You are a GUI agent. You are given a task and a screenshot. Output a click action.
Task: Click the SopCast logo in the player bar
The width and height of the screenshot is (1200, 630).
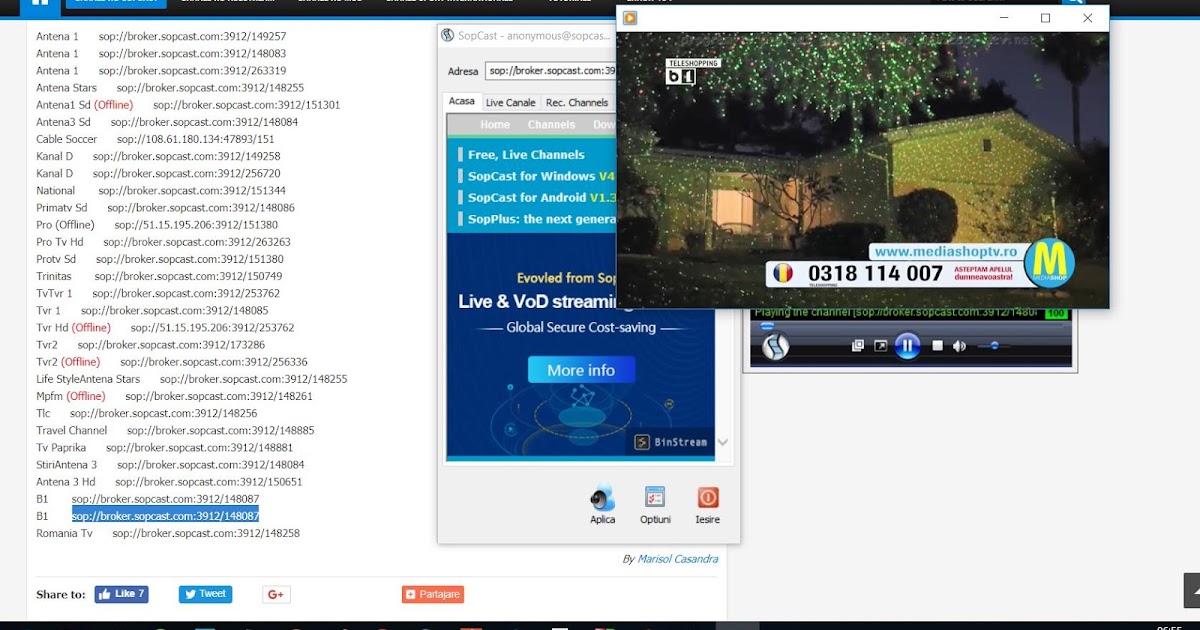tap(775, 346)
